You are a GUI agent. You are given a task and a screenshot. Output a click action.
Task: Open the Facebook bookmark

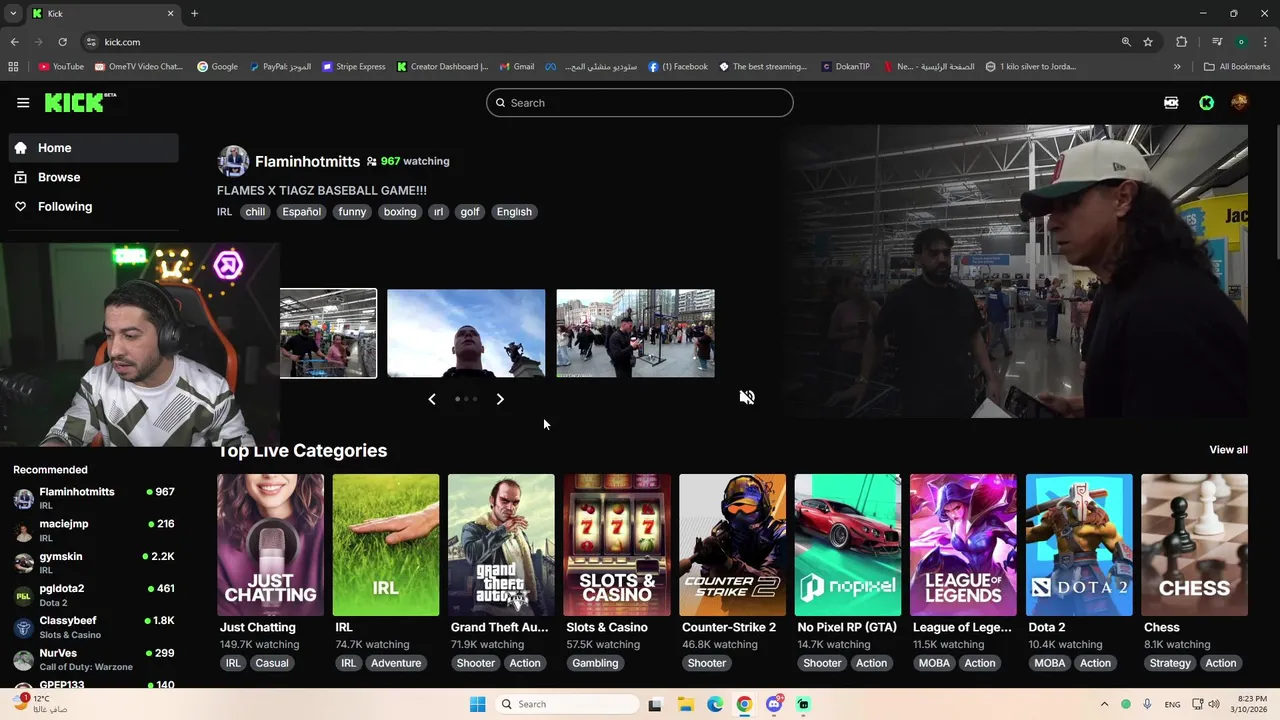pyautogui.click(x=678, y=67)
